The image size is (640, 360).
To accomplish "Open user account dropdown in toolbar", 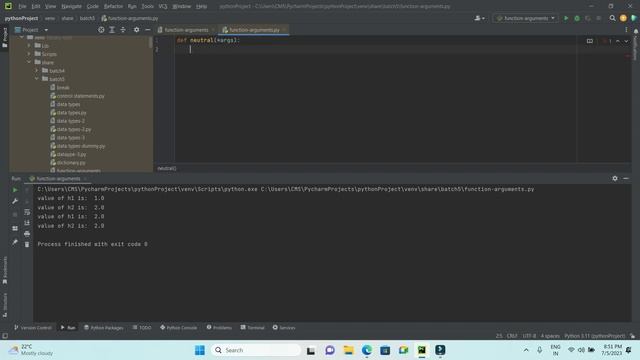I will 480,18.
